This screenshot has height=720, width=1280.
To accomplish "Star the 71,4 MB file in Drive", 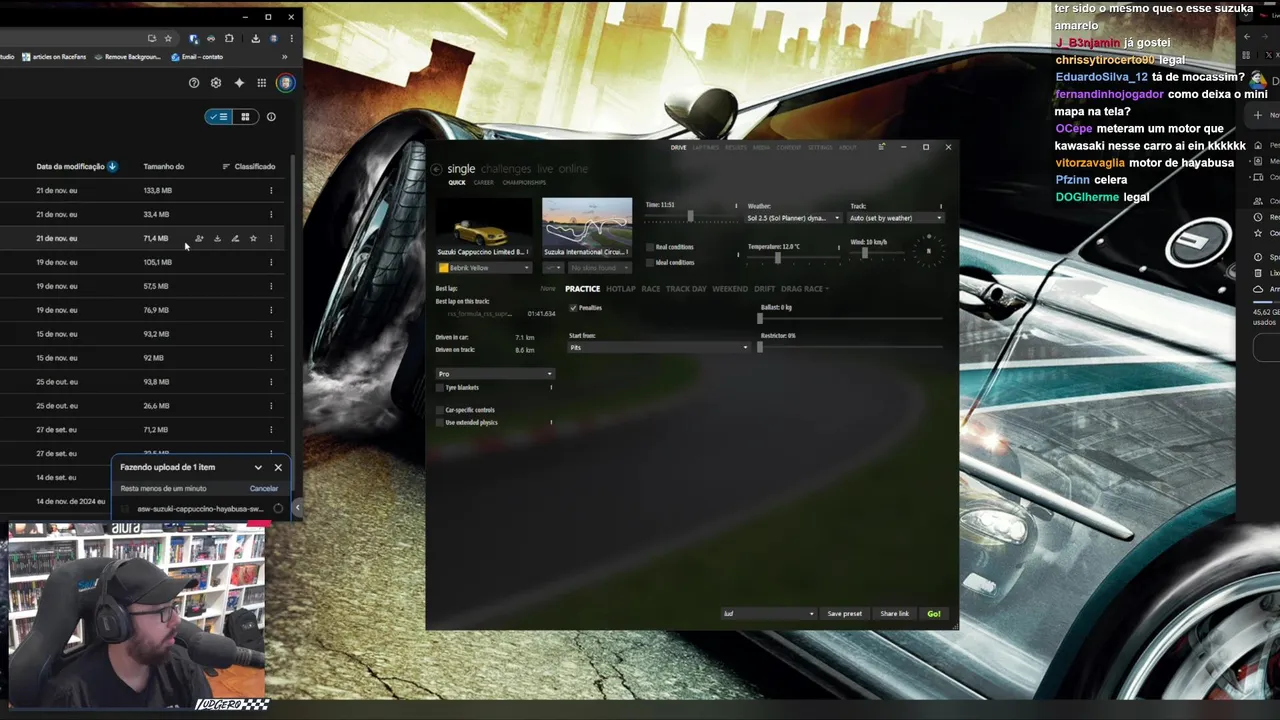I will tap(253, 238).
